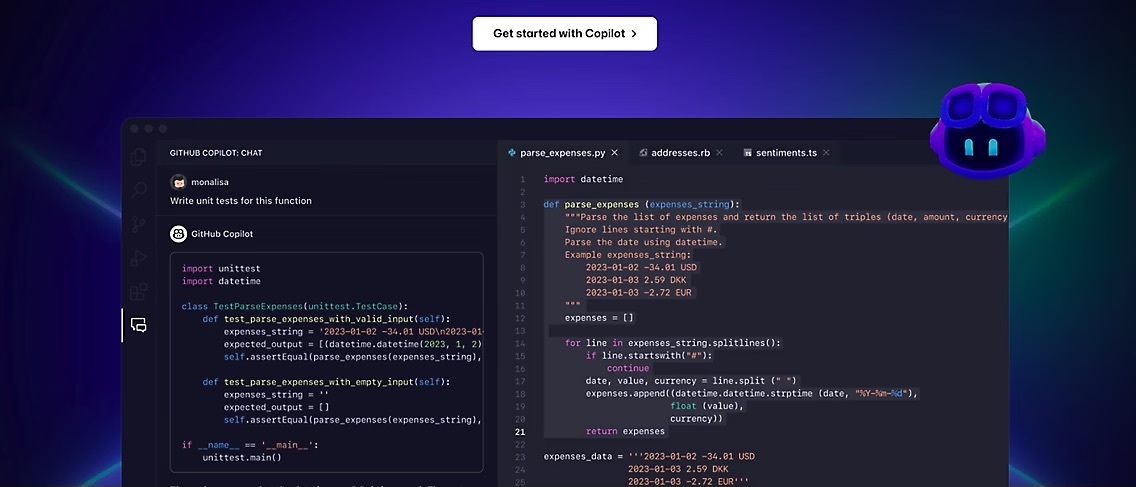Click def parse_expenses in the editor
This screenshot has height=487, width=1136.
pos(642,204)
